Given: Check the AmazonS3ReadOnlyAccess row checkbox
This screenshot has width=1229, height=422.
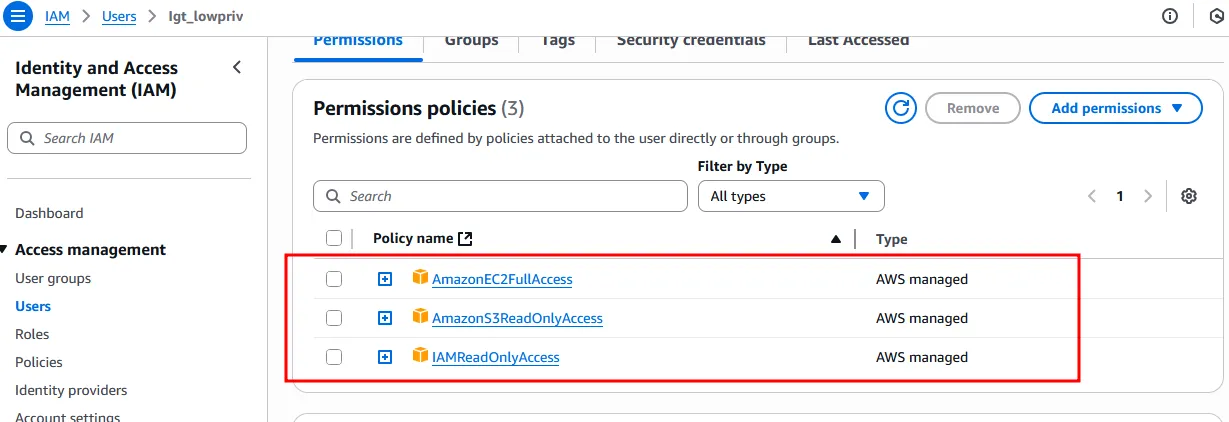Looking at the screenshot, I should pos(334,318).
